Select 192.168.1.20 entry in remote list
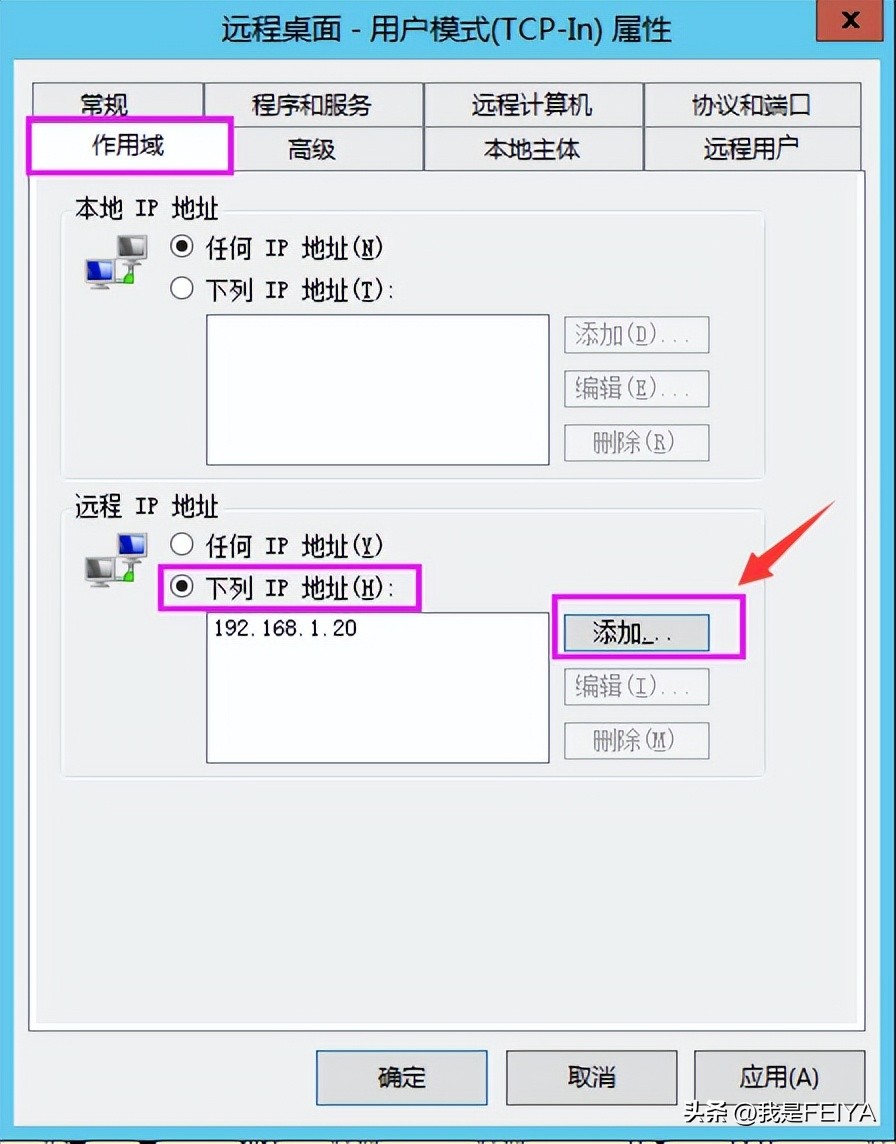 pyautogui.click(x=285, y=628)
